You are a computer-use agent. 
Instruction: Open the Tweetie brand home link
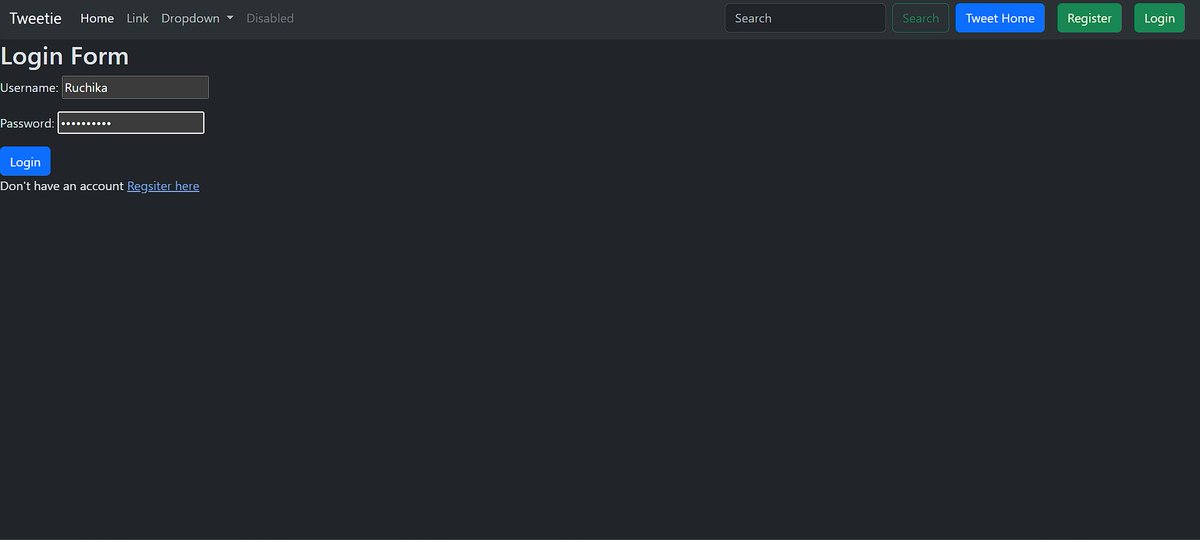(x=35, y=18)
